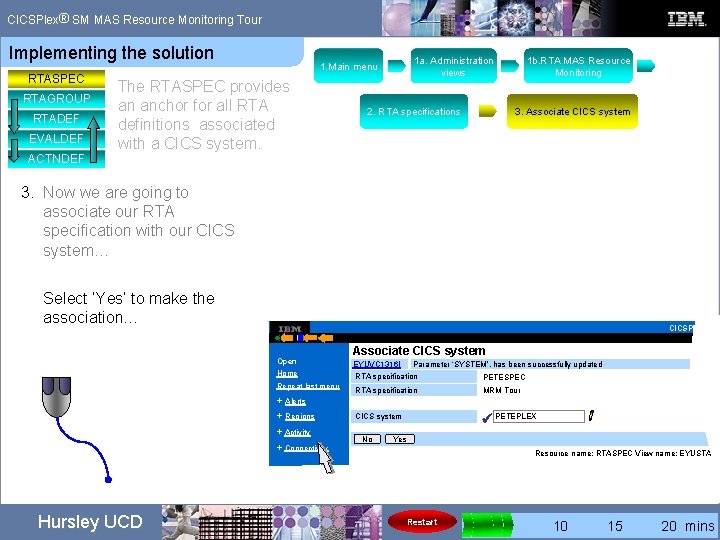The height and width of the screenshot is (540, 720).
Task: Click the PETEPLEX CICS system input field
Action: [539, 416]
